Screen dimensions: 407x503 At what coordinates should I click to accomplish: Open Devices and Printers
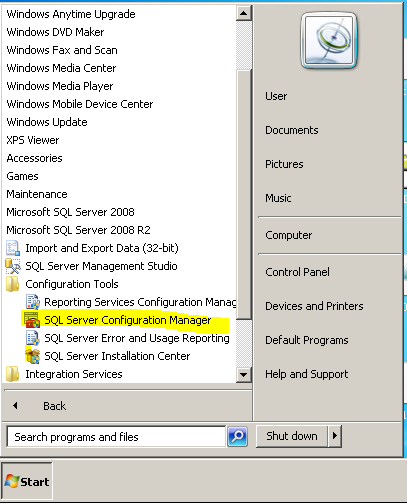coord(314,306)
